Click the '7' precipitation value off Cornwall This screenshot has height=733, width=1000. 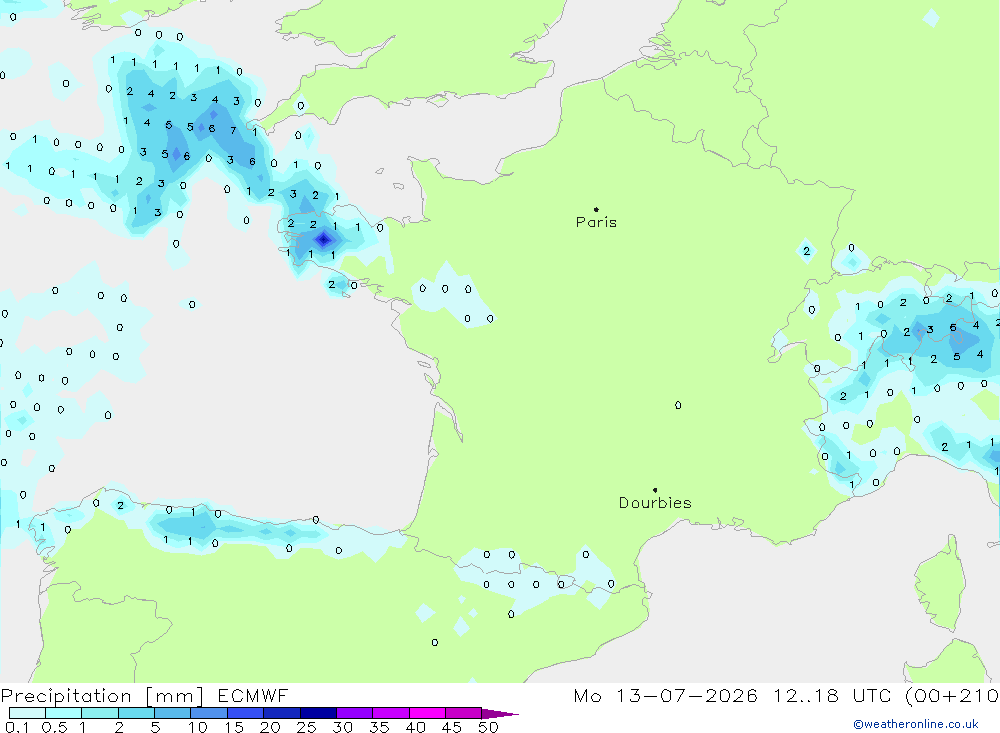click(x=233, y=130)
